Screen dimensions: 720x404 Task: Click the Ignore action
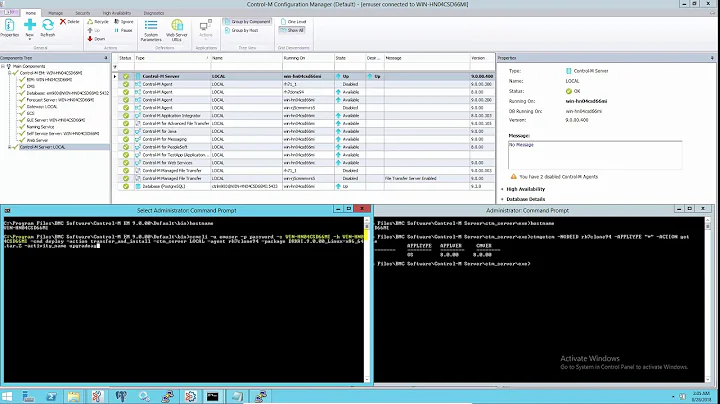tap(124, 22)
